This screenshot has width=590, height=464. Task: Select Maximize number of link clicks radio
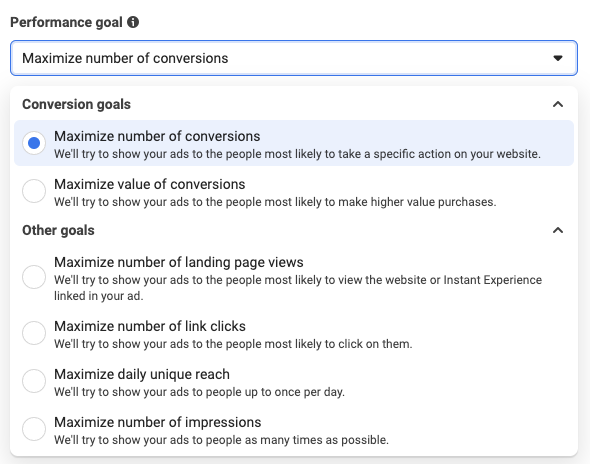tap(34, 333)
